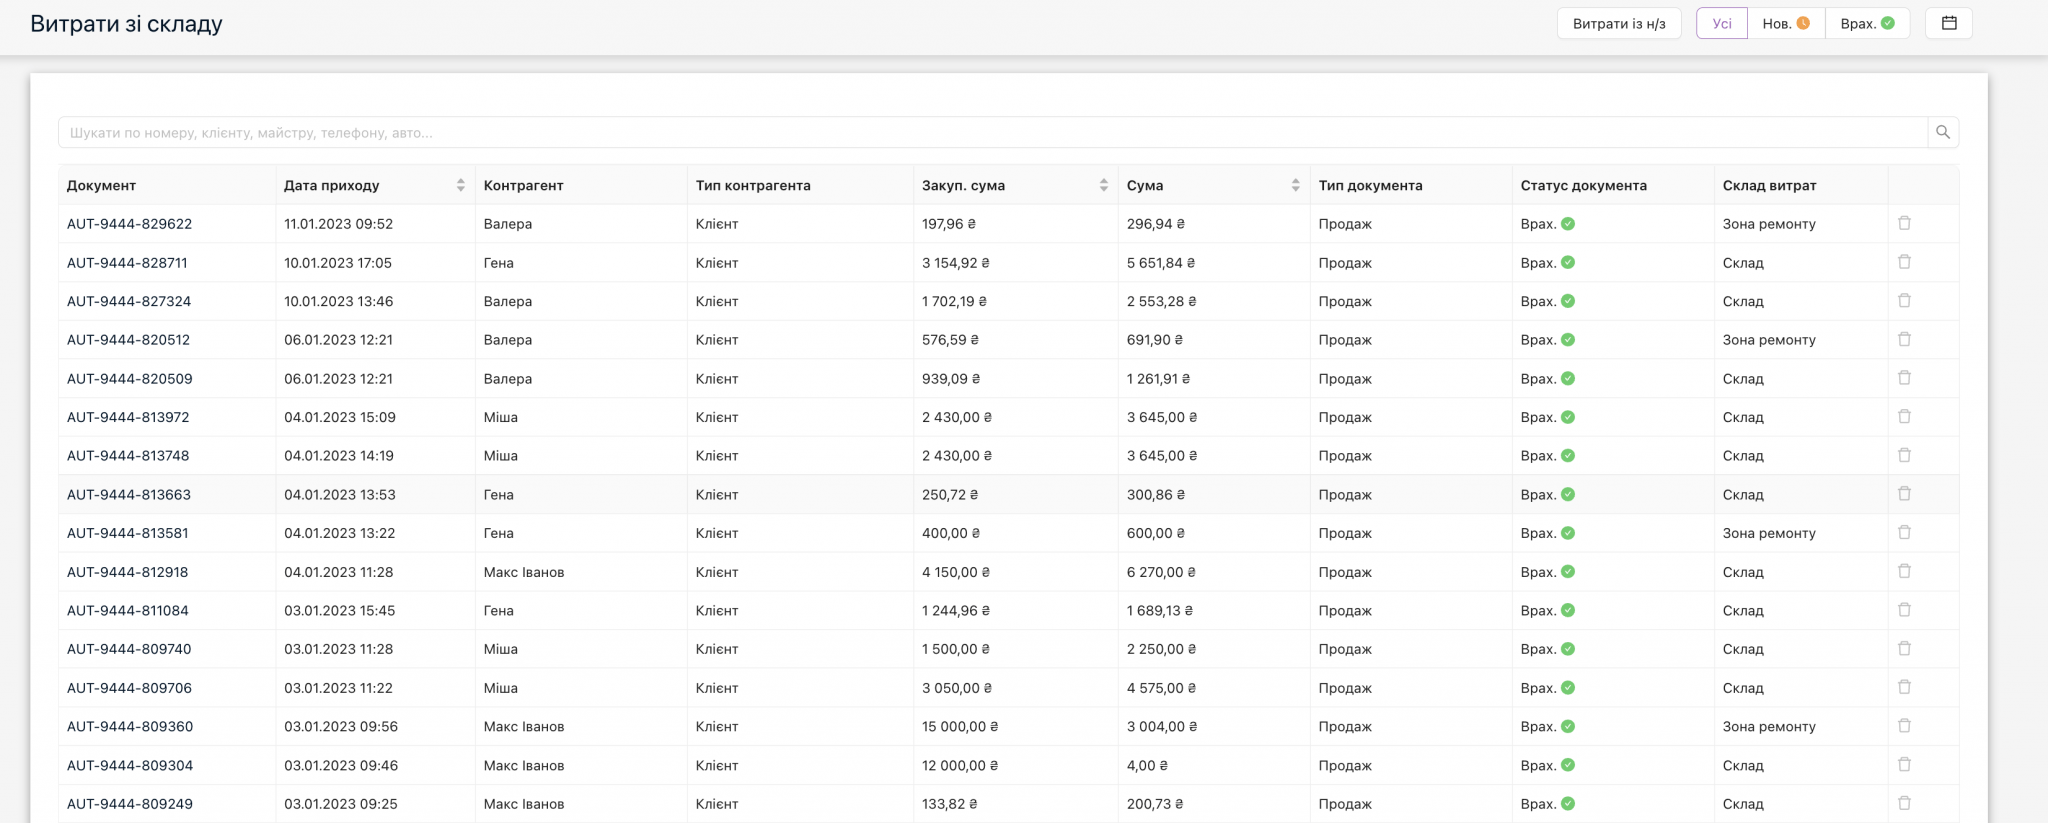Open document AUT-9444-809740 row

[129, 649]
